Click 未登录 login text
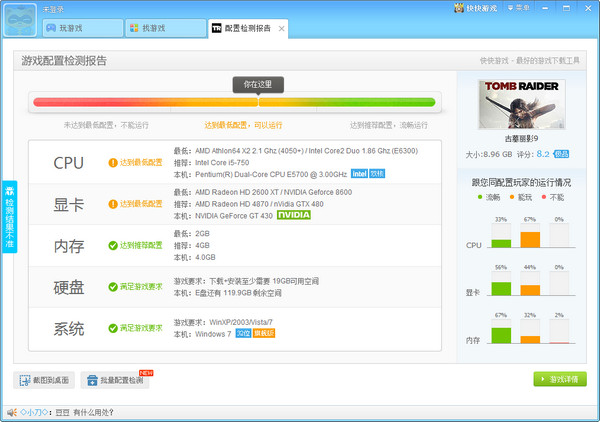This screenshot has height=422, width=600. [53, 10]
